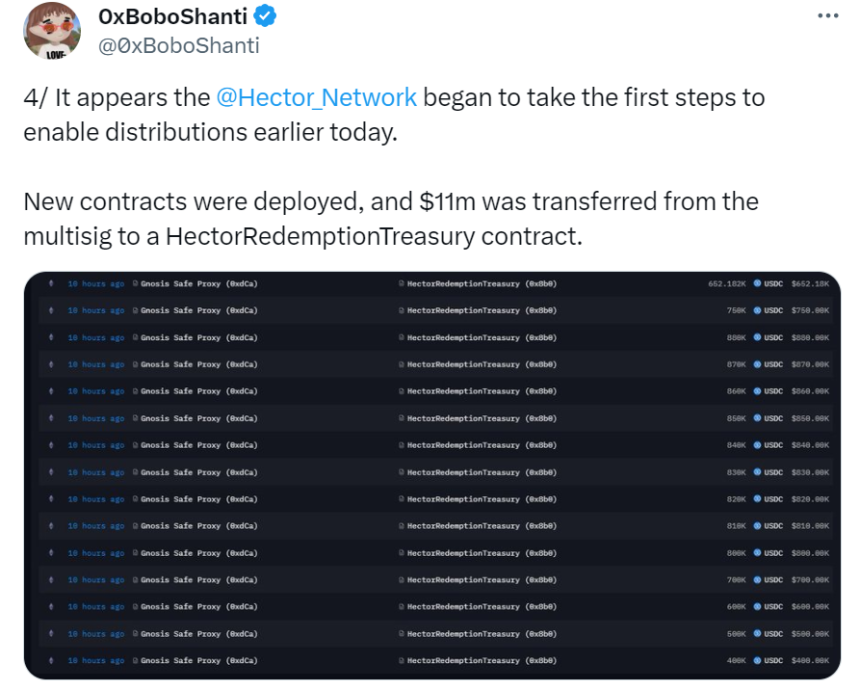Click the "10 hours ago" timestamp in the top row
The image size is (860, 691).
96,283
